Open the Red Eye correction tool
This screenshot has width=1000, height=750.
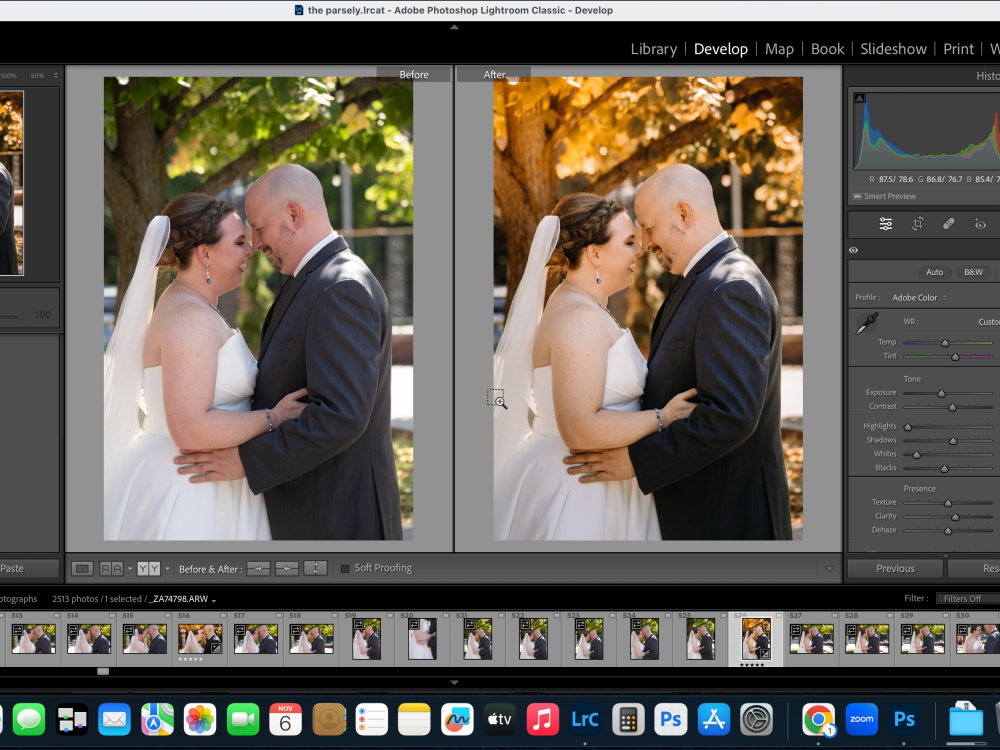pyautogui.click(x=980, y=224)
